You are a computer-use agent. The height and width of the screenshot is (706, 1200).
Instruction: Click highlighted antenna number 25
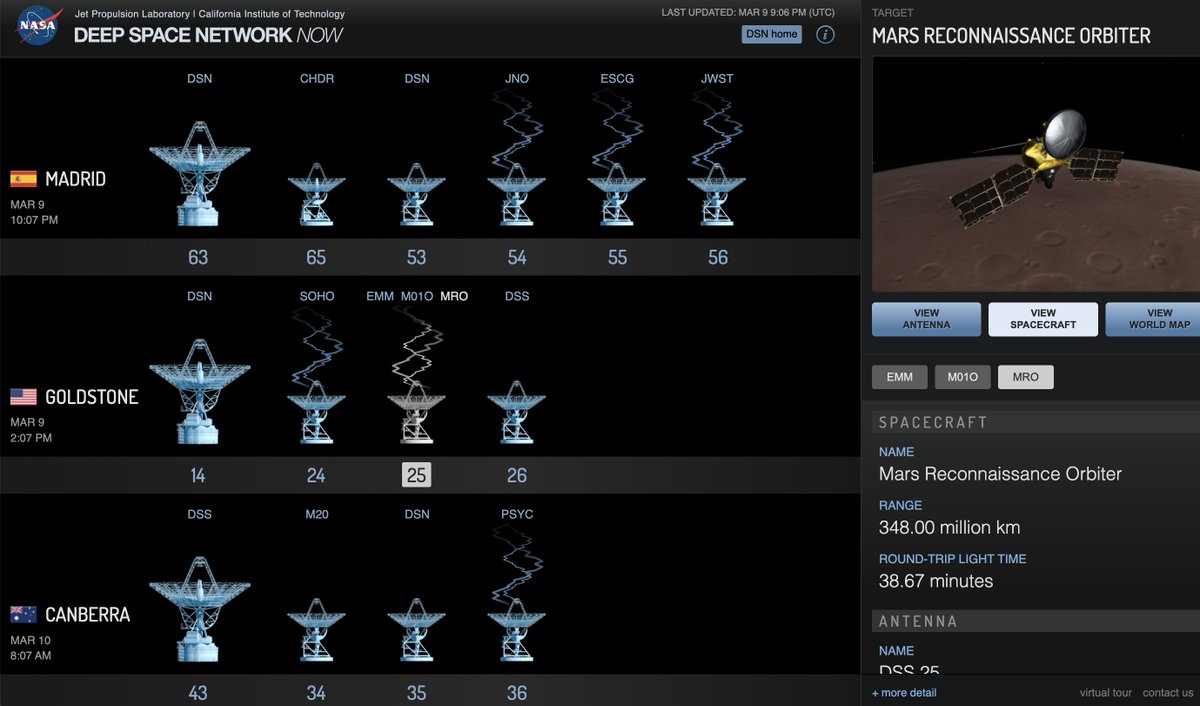(x=417, y=475)
